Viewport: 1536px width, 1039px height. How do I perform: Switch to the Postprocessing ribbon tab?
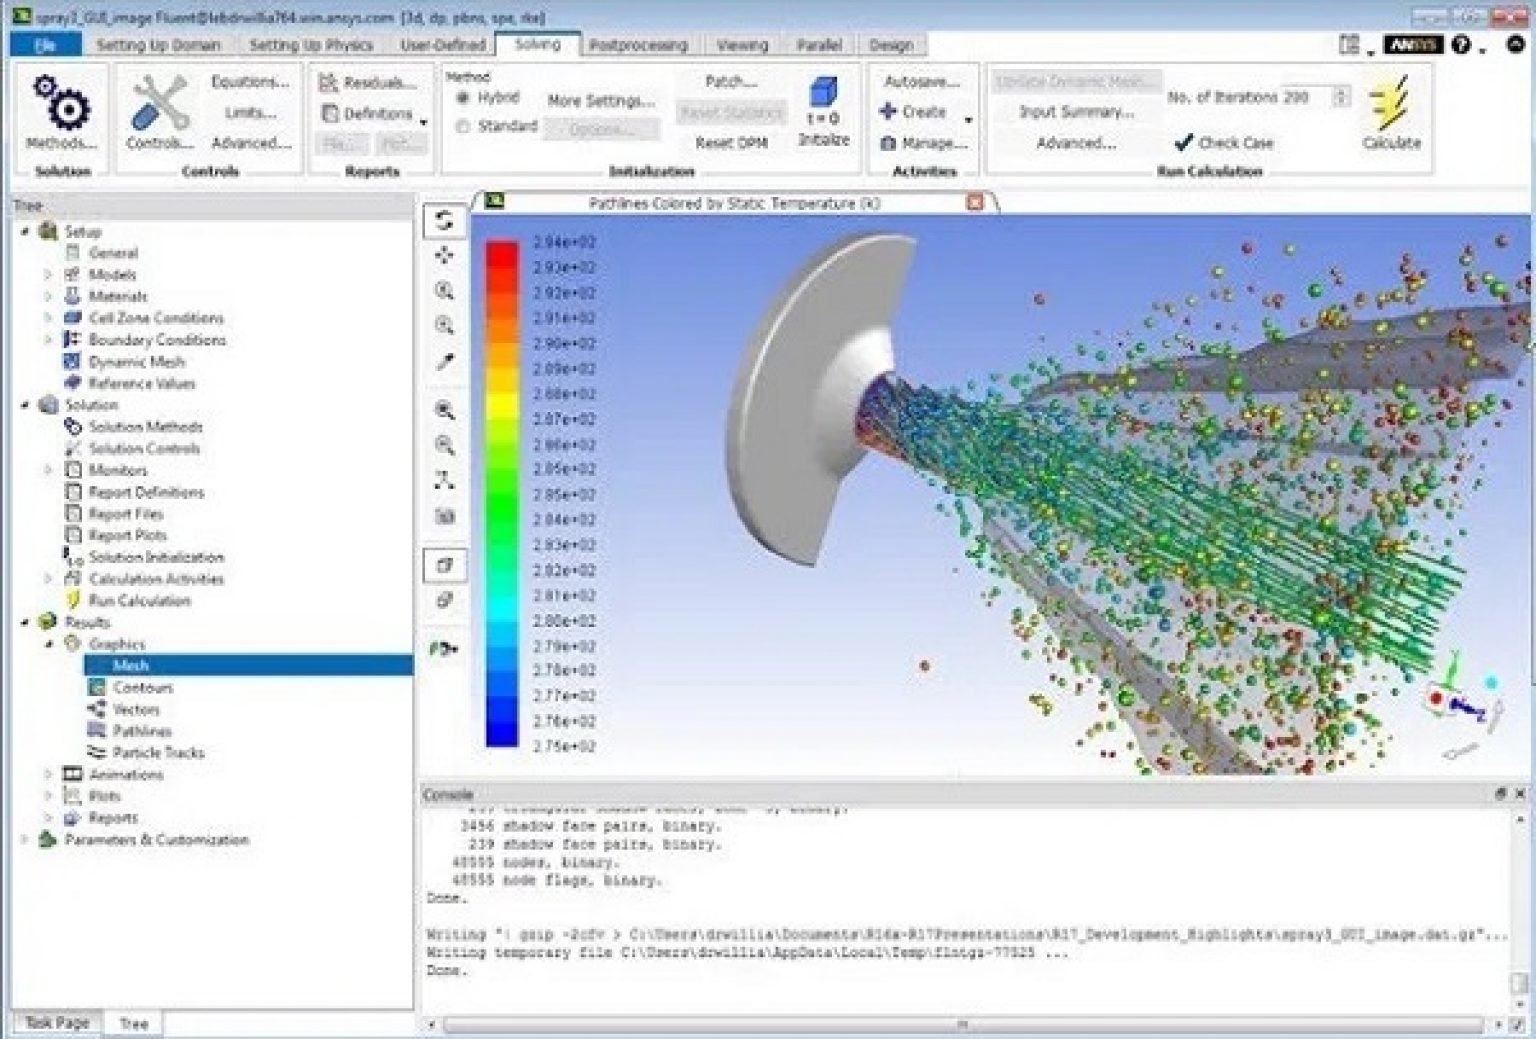pyautogui.click(x=640, y=45)
